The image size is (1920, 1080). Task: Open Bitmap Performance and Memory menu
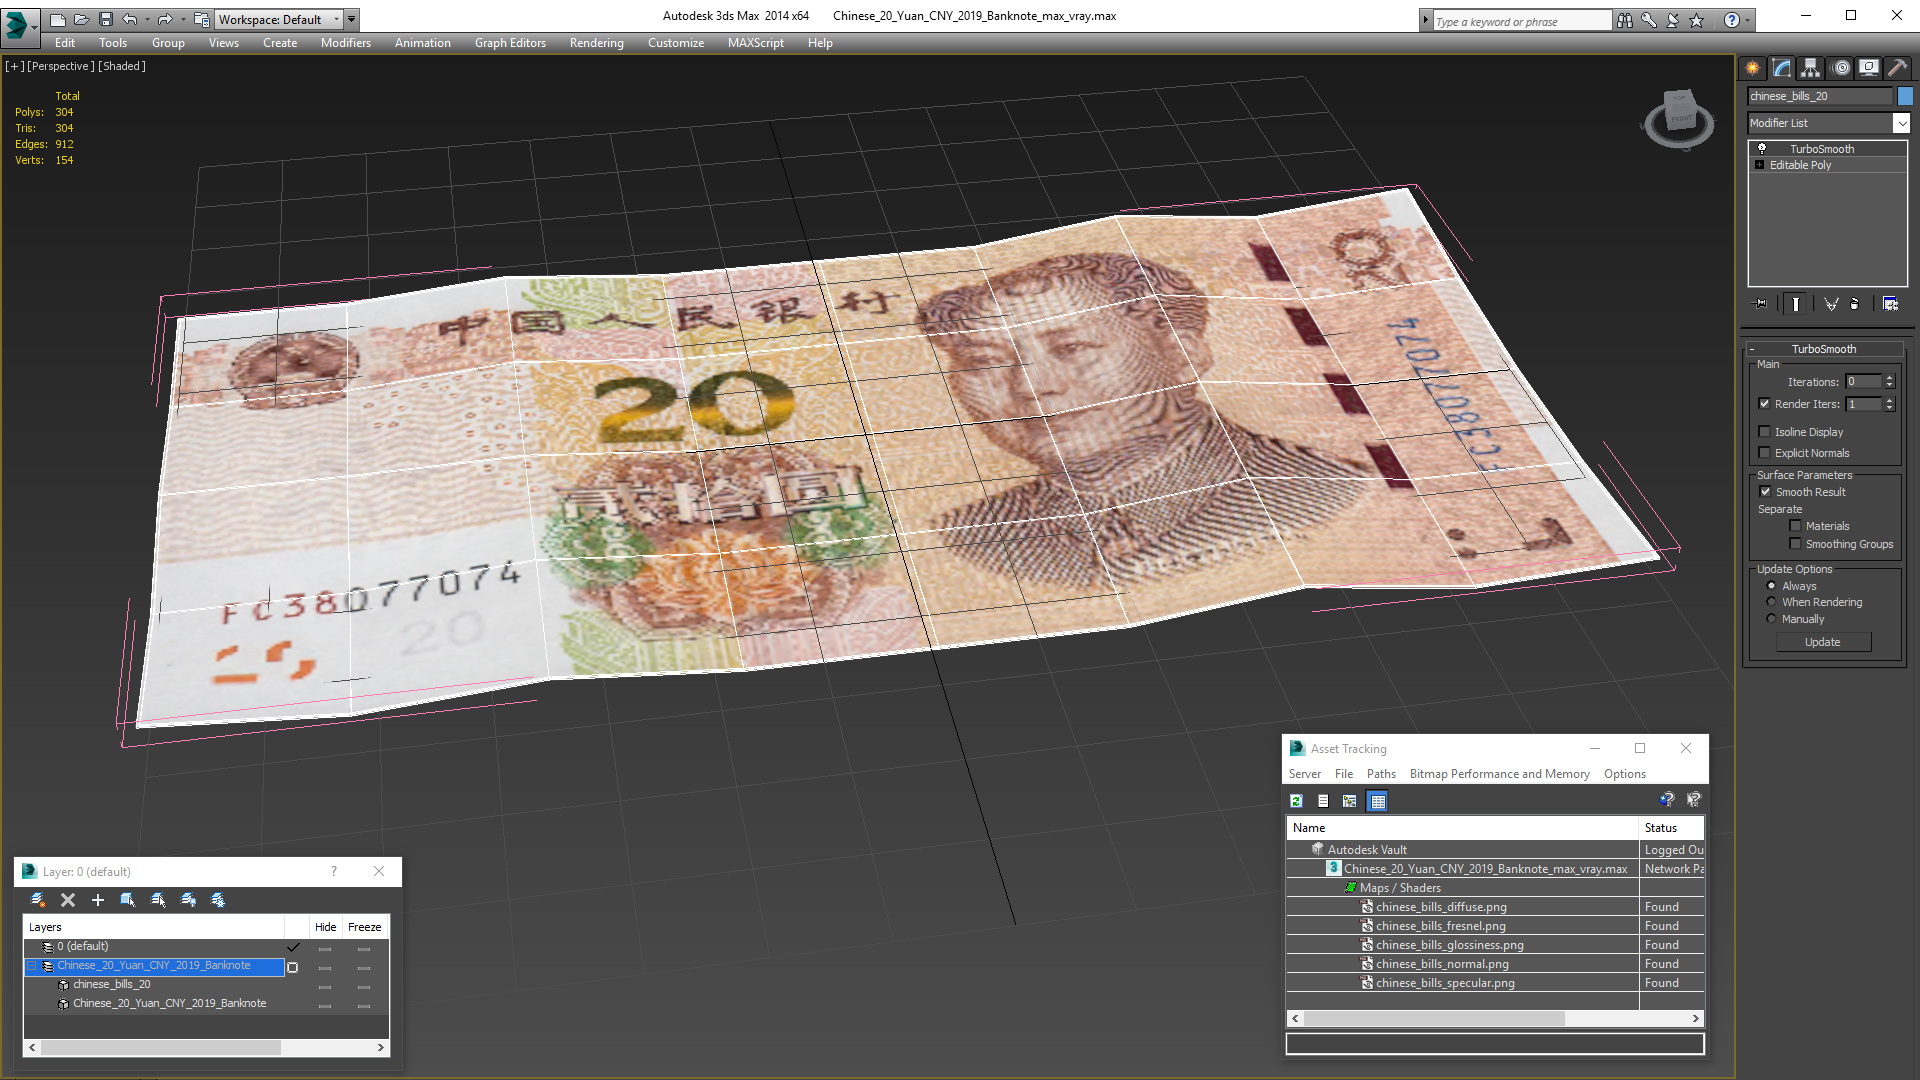pos(1499,774)
